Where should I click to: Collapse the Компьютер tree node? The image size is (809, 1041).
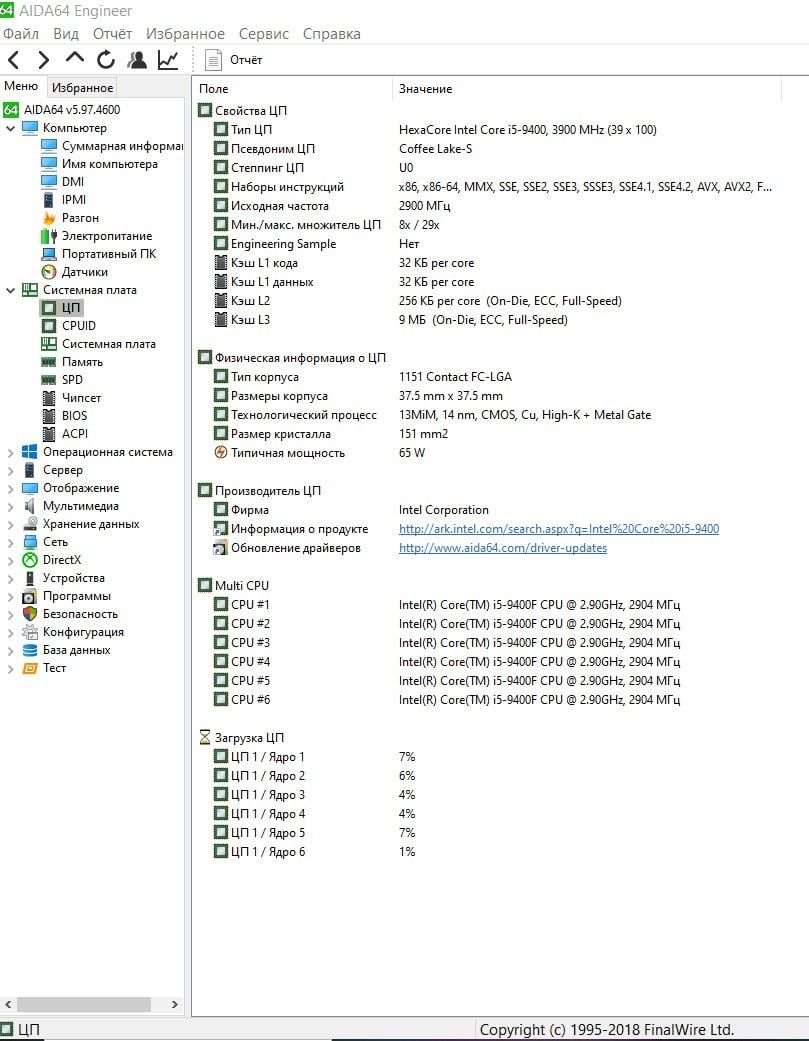[10, 128]
